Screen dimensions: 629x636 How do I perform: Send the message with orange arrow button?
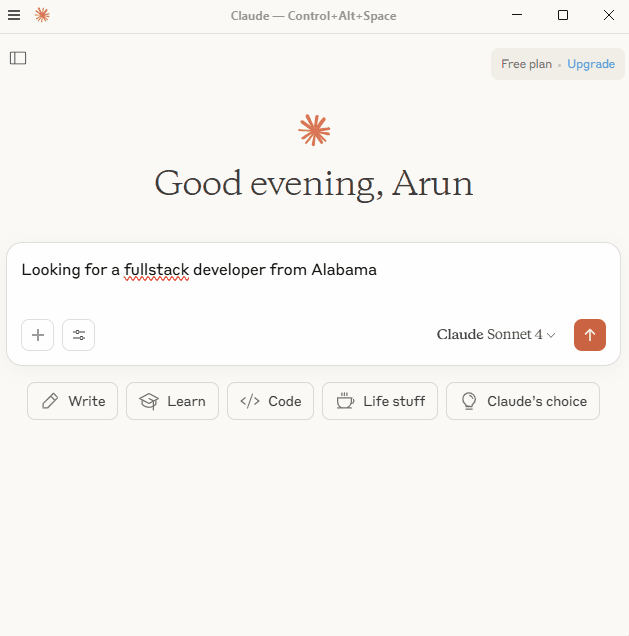point(590,335)
